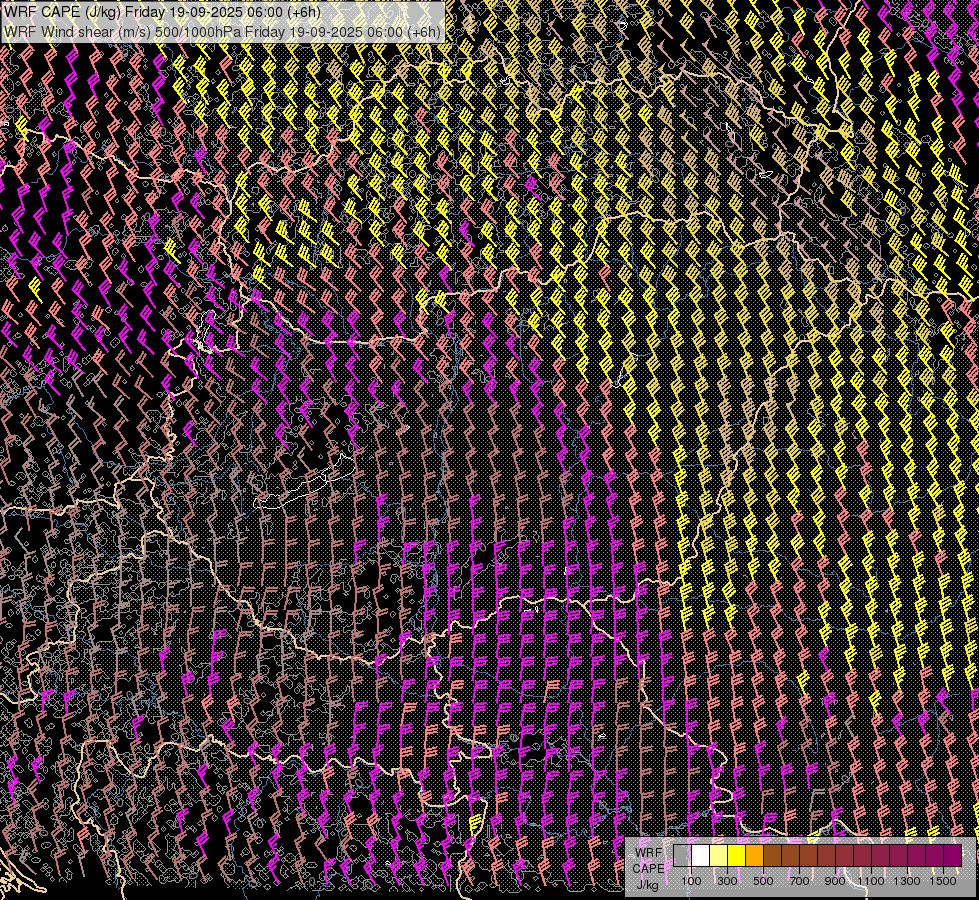
Task: Click the 700 legend scale value
Action: tap(799, 881)
